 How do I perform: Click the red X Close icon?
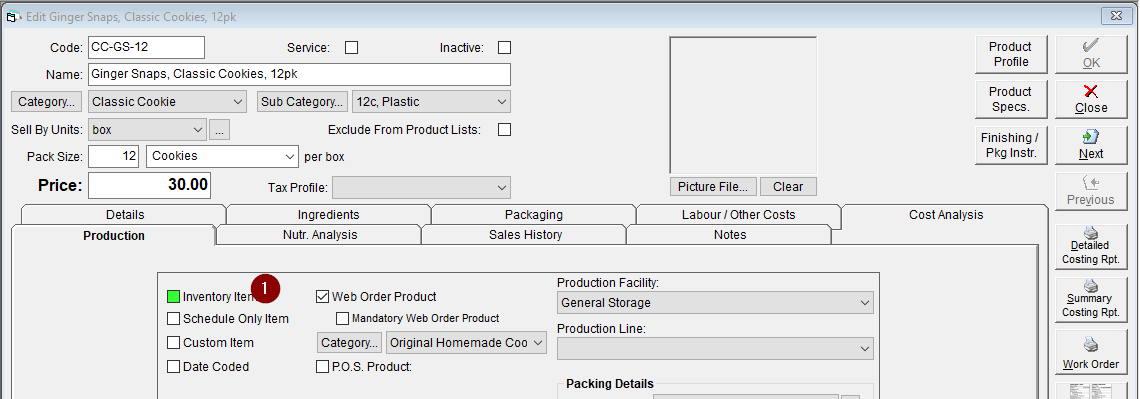[1091, 91]
